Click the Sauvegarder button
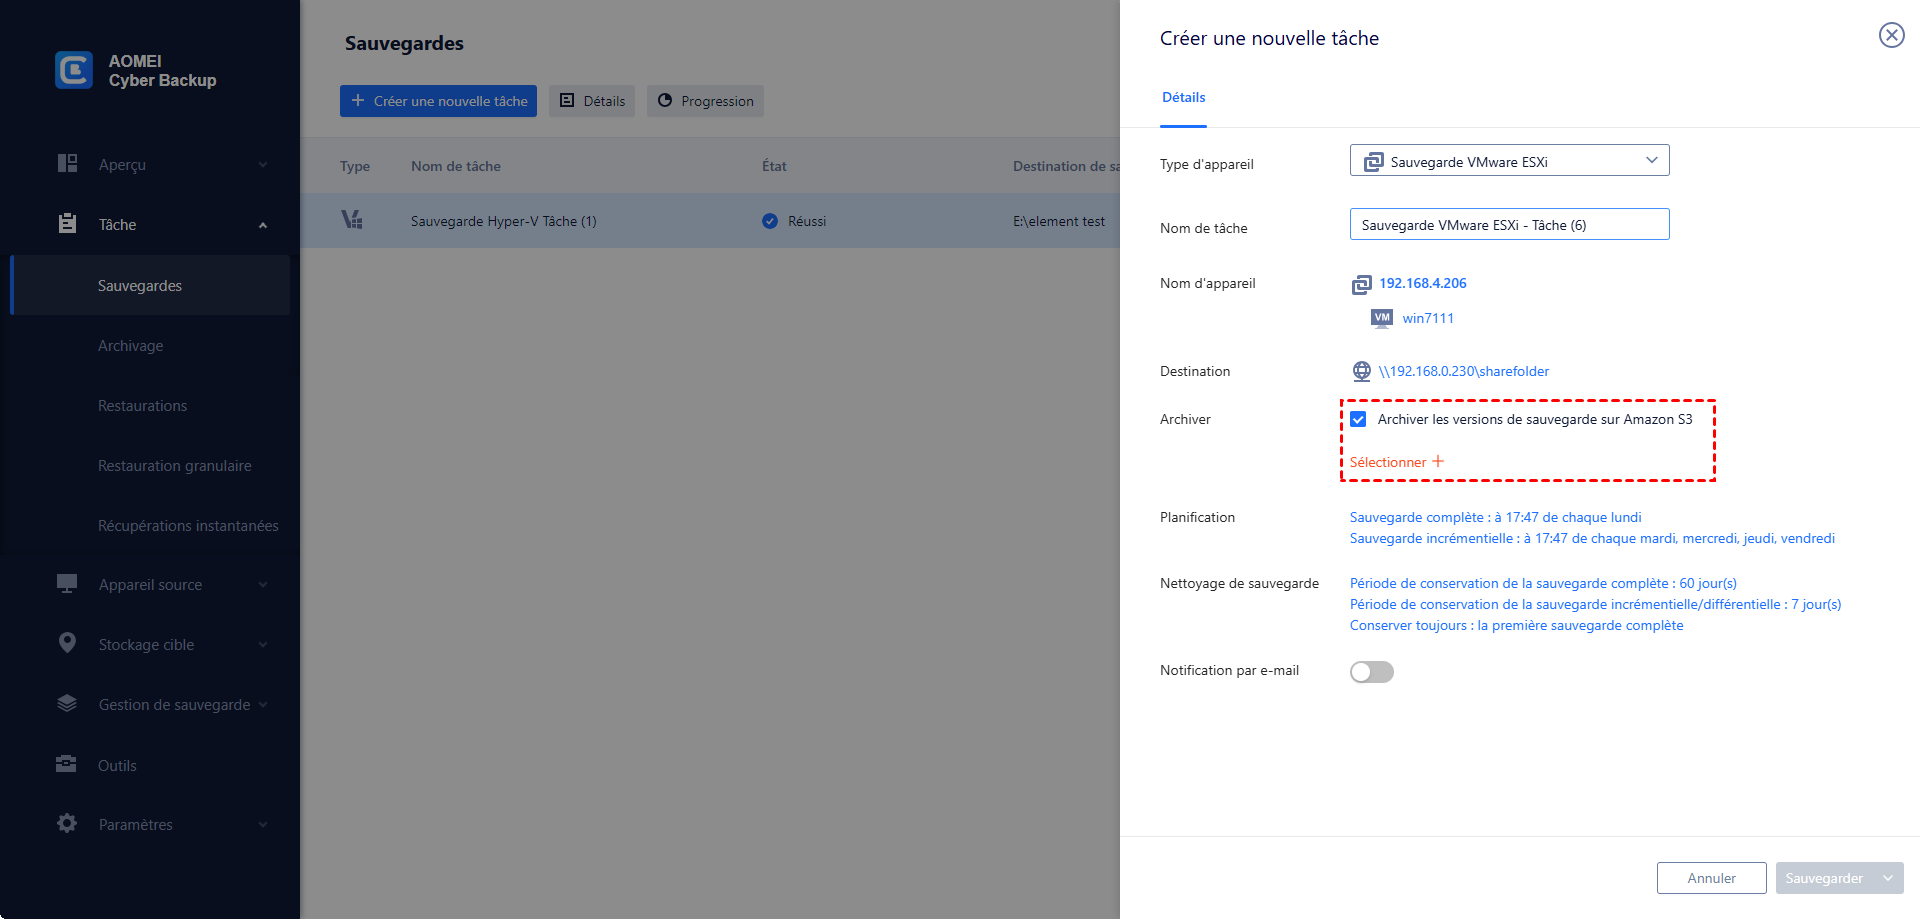Image resolution: width=1920 pixels, height=919 pixels. (1824, 878)
